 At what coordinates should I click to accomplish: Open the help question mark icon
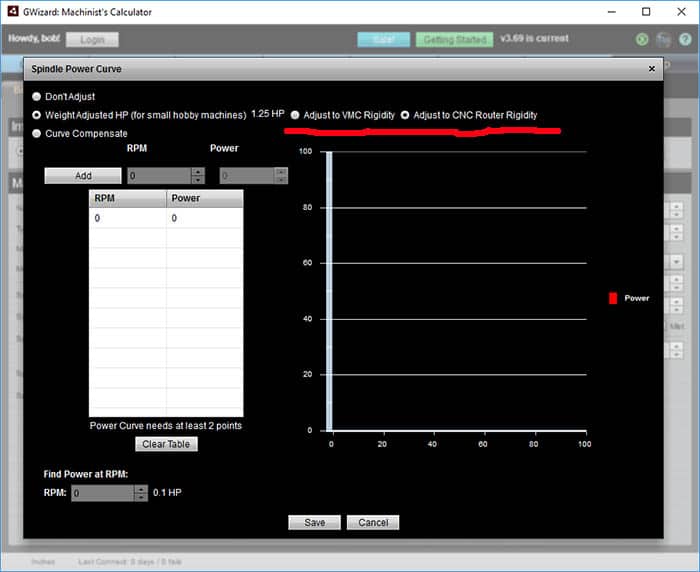(x=685, y=39)
